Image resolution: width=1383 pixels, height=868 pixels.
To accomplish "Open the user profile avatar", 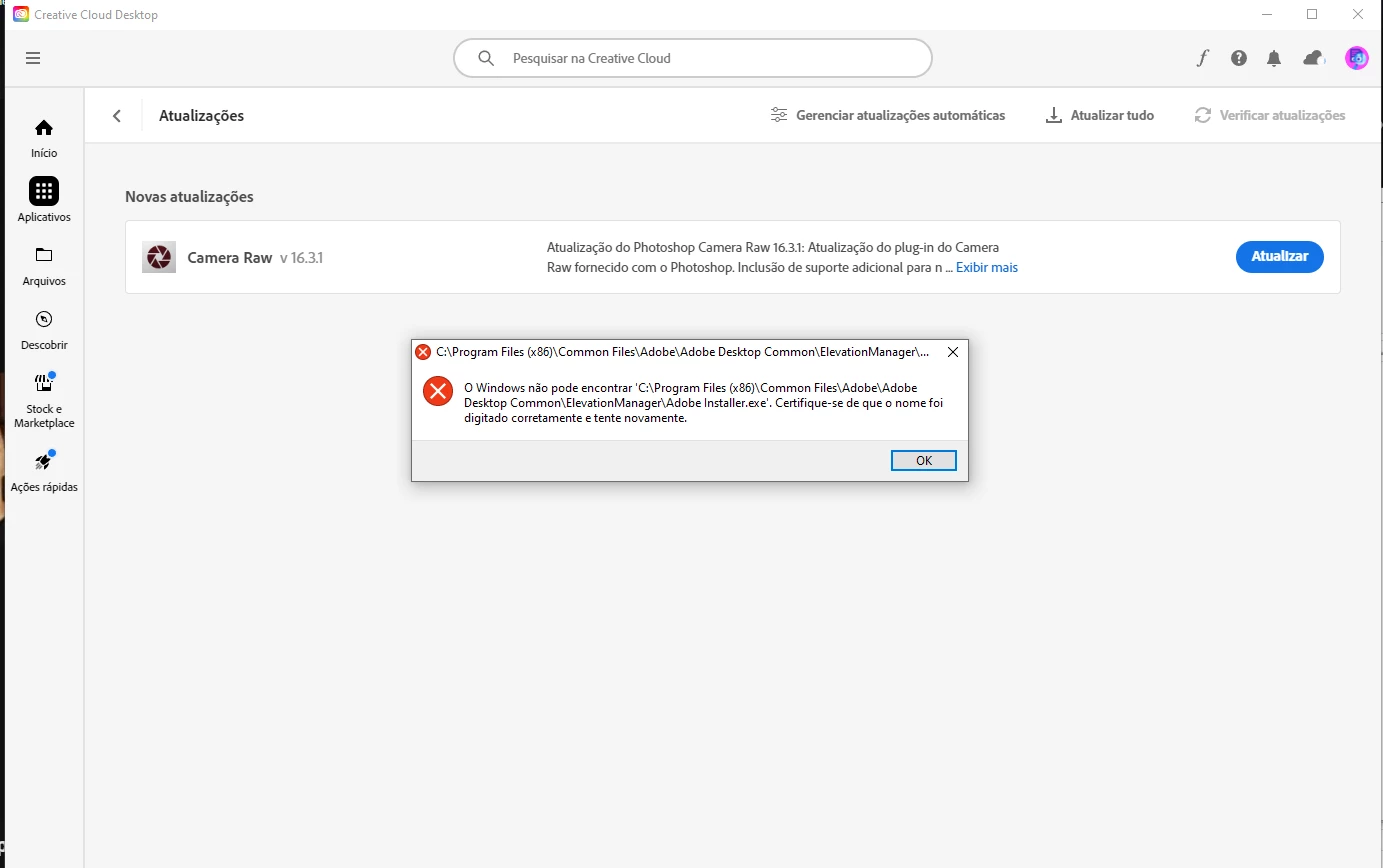I will click(1357, 58).
